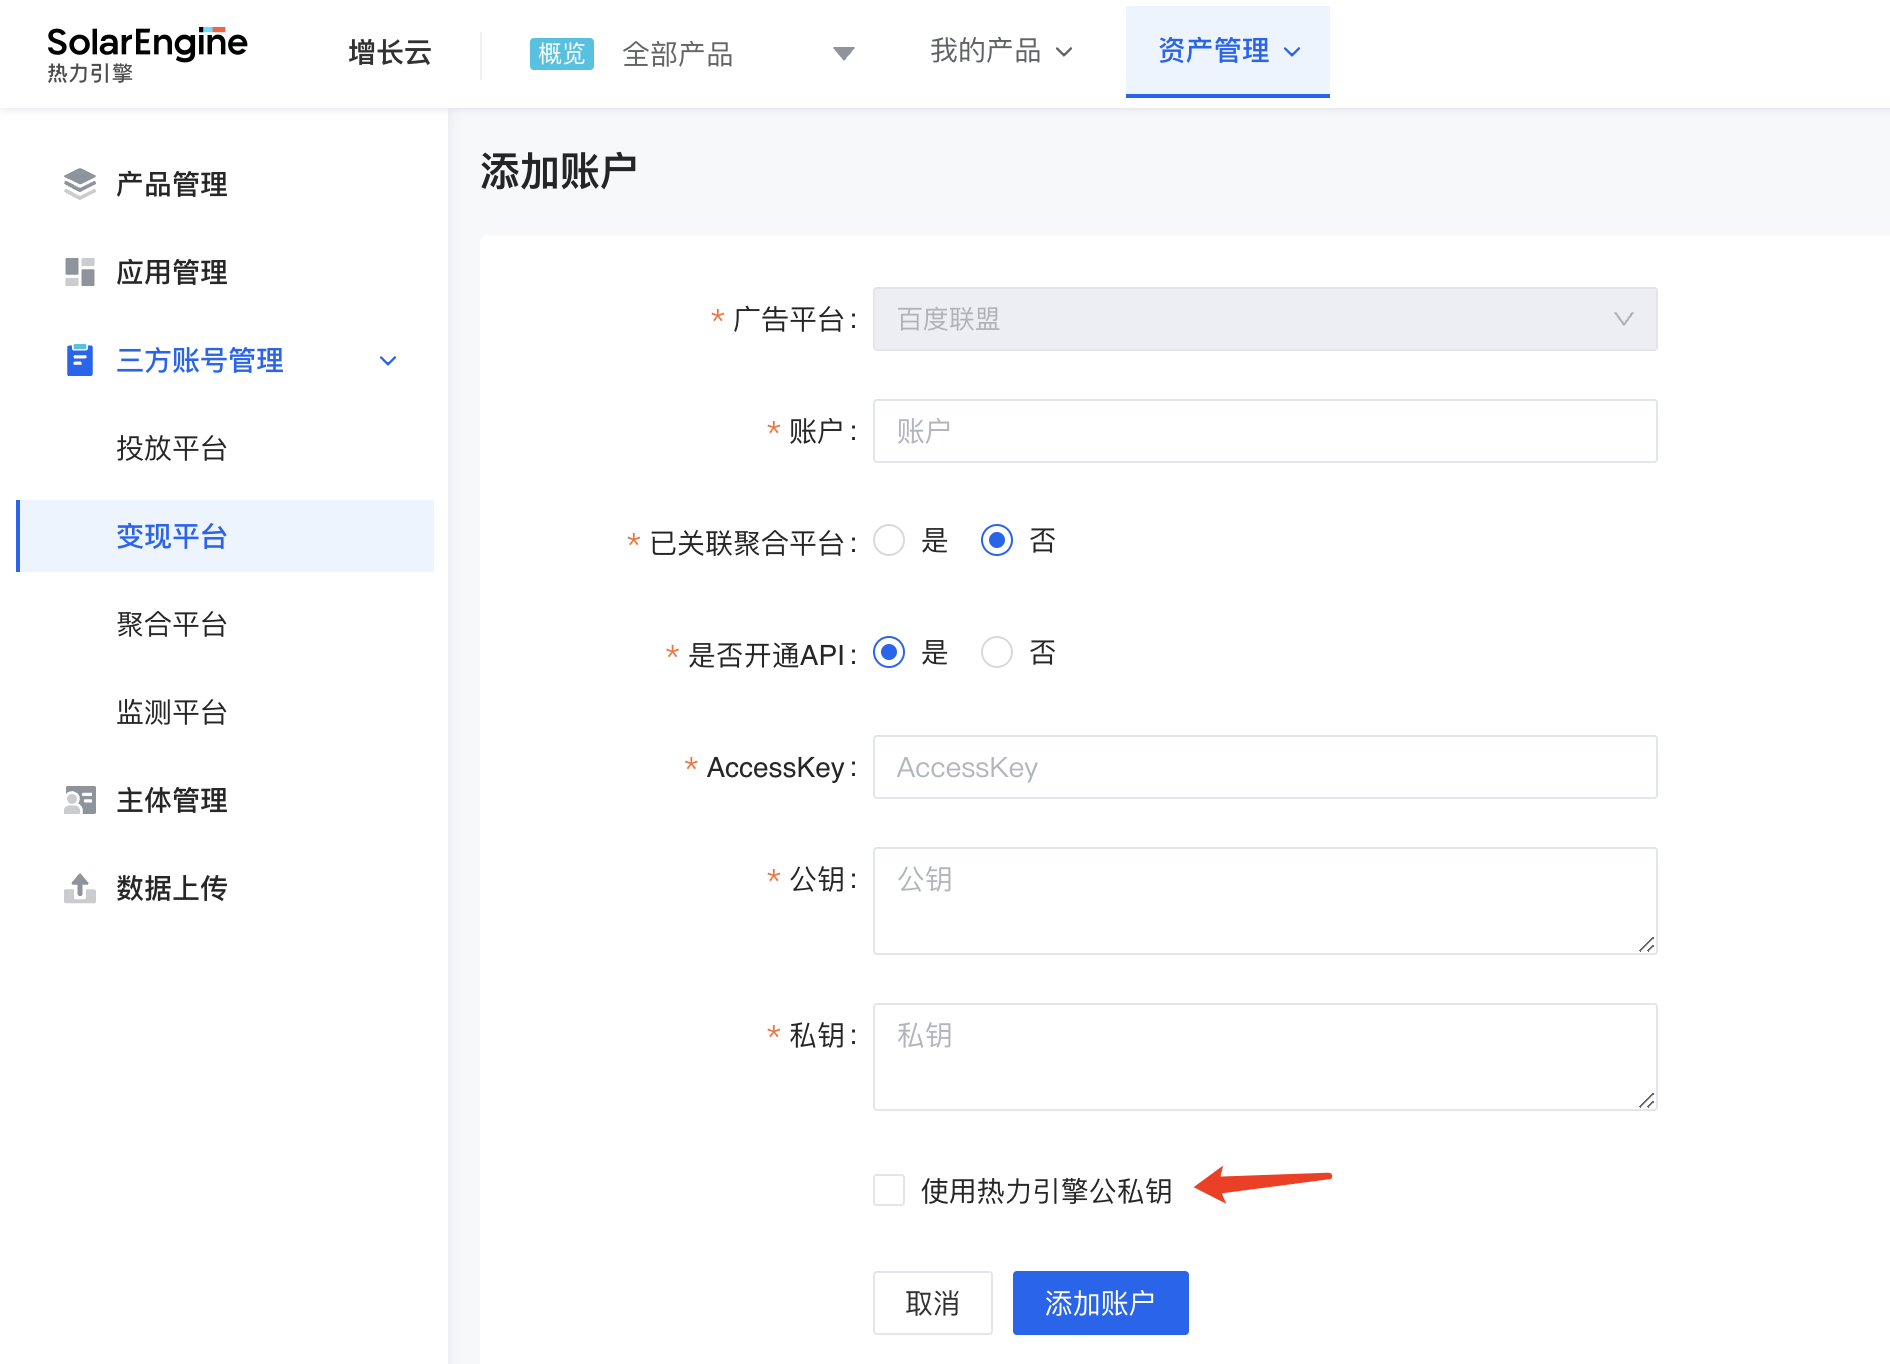Viewport: 1890px width, 1364px height.
Task: Open the 资产管理 top menu
Action: click(1227, 51)
